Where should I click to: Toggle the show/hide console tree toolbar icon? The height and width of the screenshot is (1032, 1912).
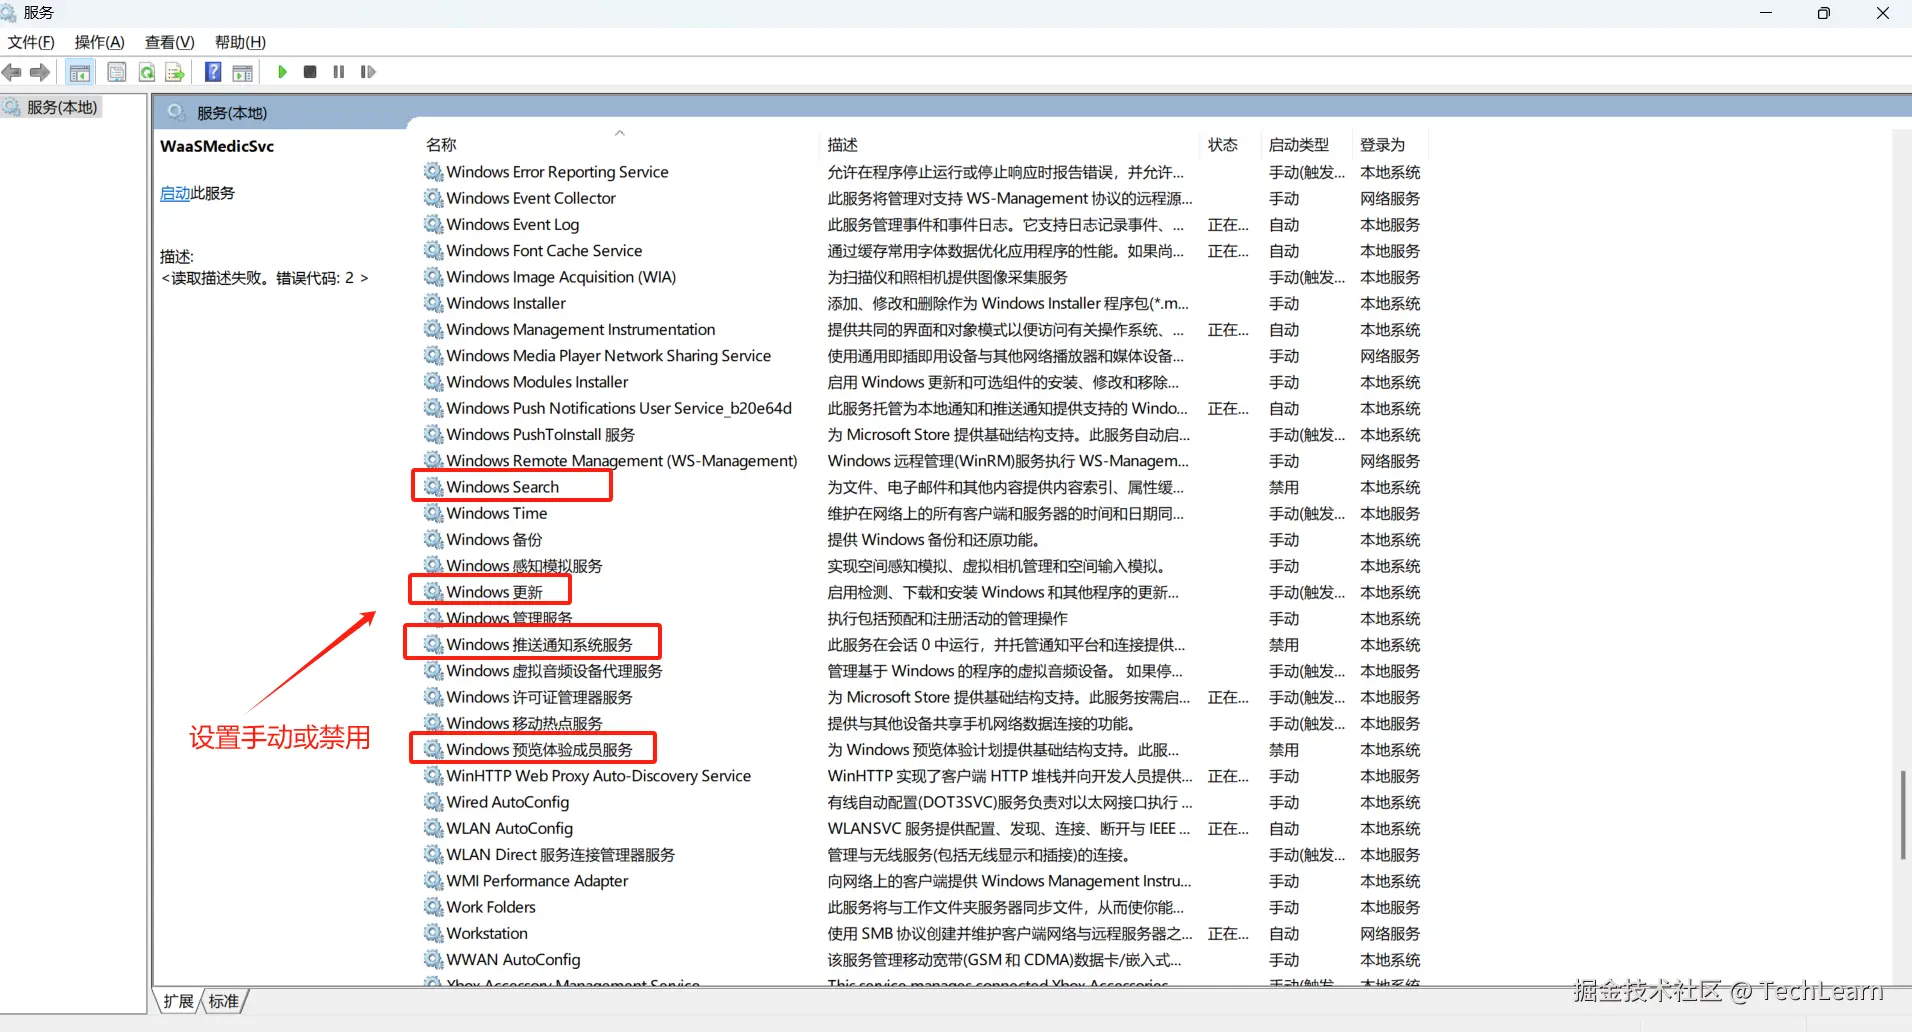80,72
